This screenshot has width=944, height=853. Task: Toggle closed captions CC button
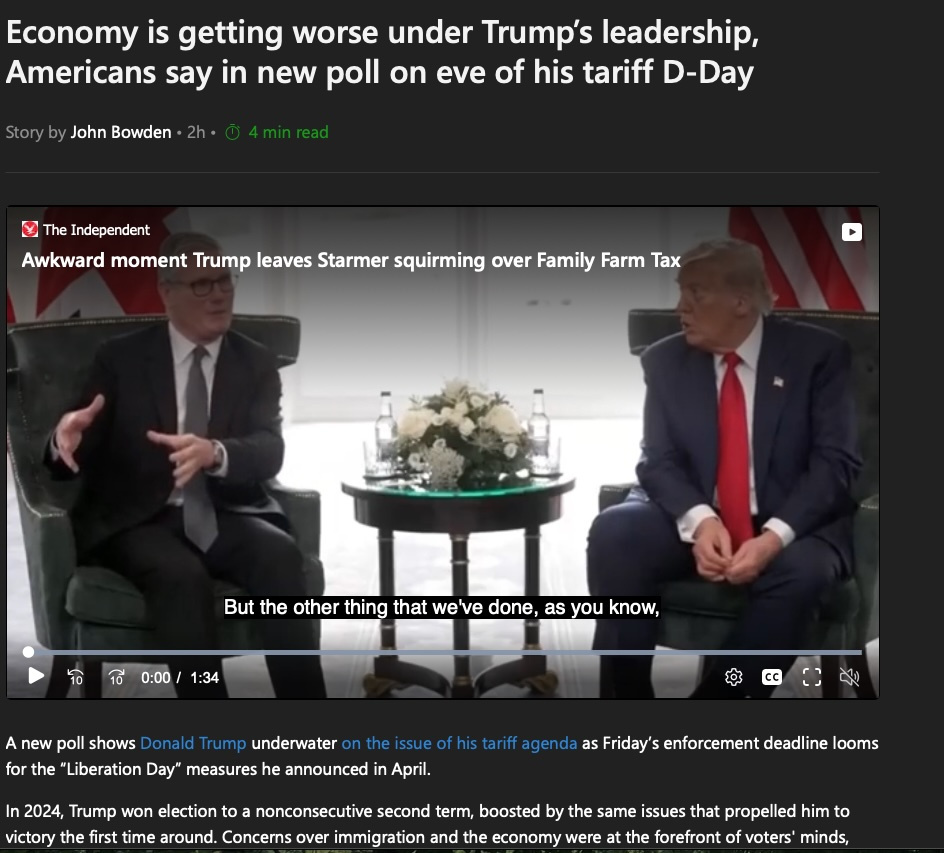[x=772, y=677]
